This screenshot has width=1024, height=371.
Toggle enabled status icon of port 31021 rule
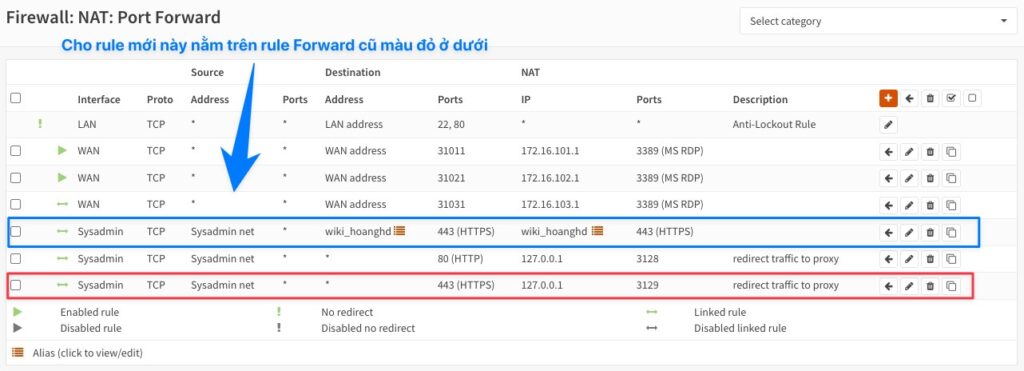click(x=62, y=178)
